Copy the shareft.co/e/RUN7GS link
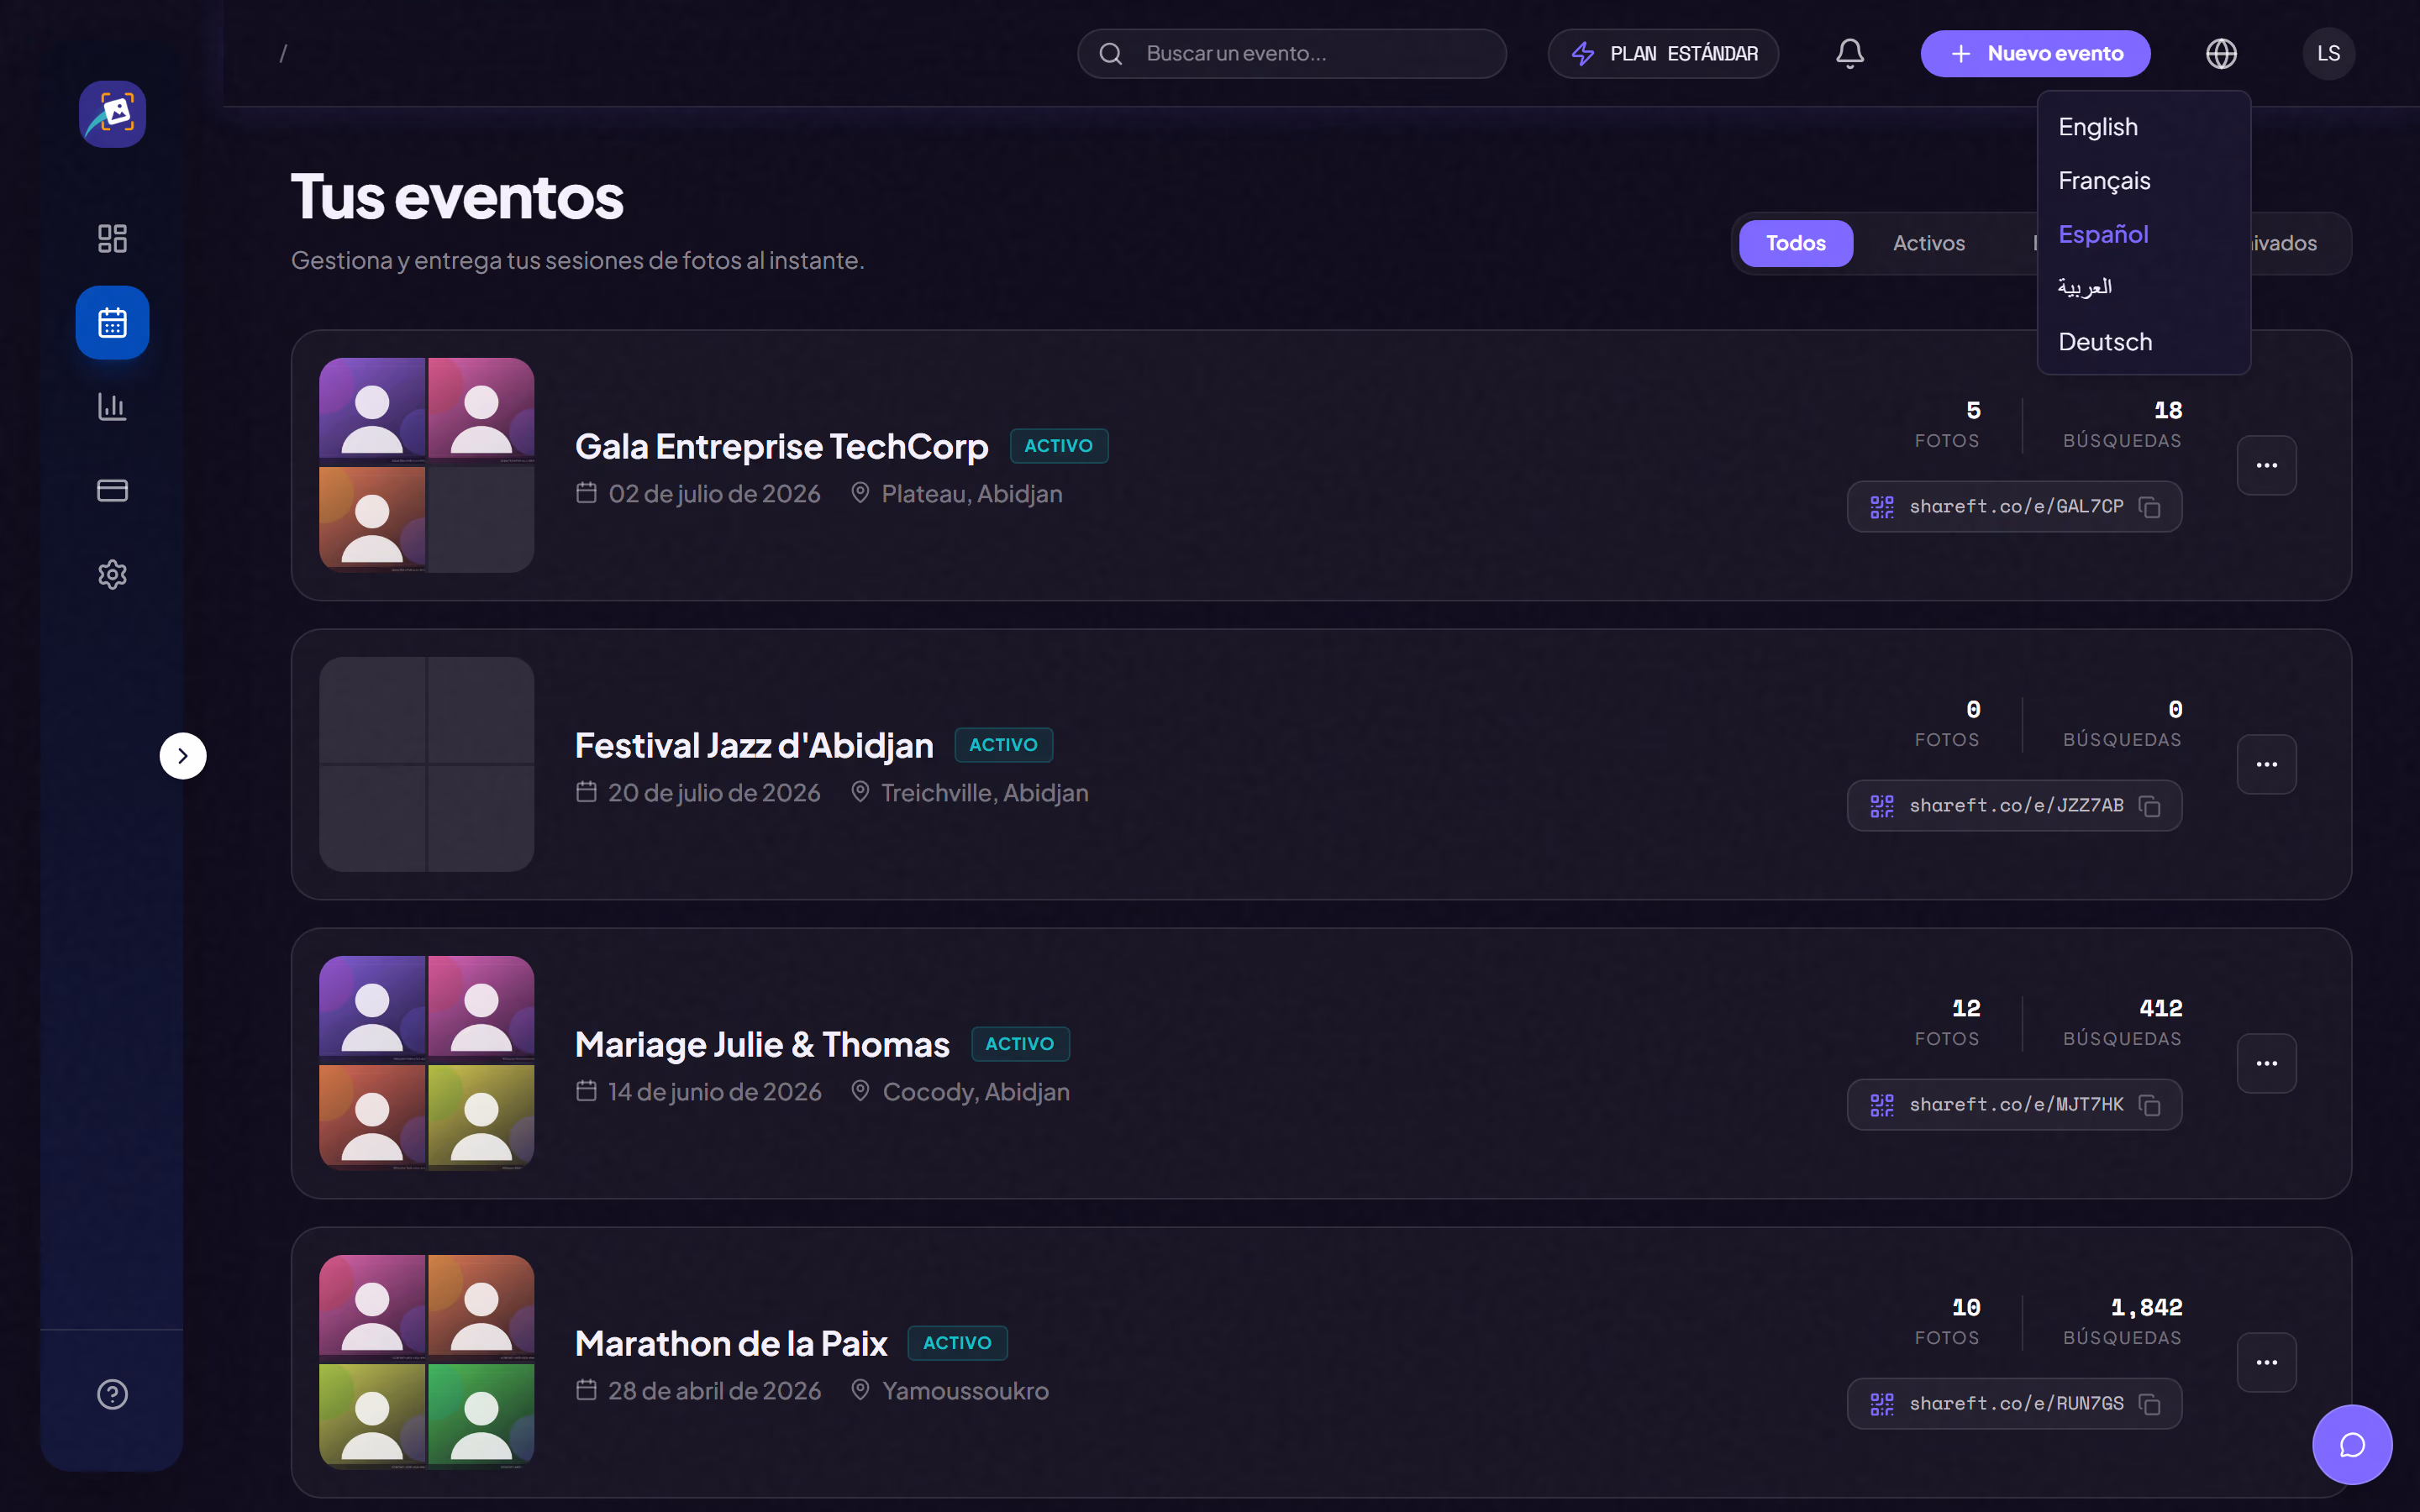The width and height of the screenshot is (2420, 1512). [x=2149, y=1404]
